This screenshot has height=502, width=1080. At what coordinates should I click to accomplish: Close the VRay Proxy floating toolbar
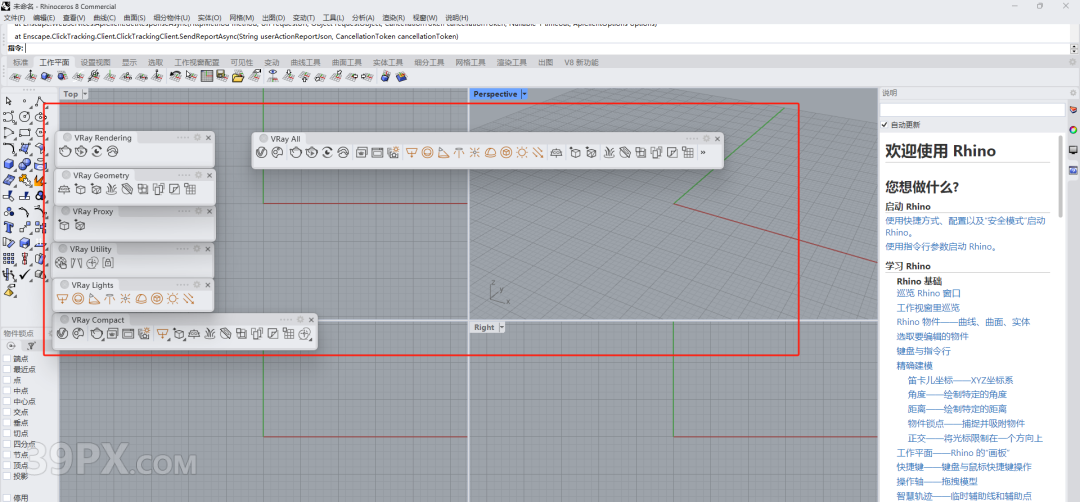[209, 211]
